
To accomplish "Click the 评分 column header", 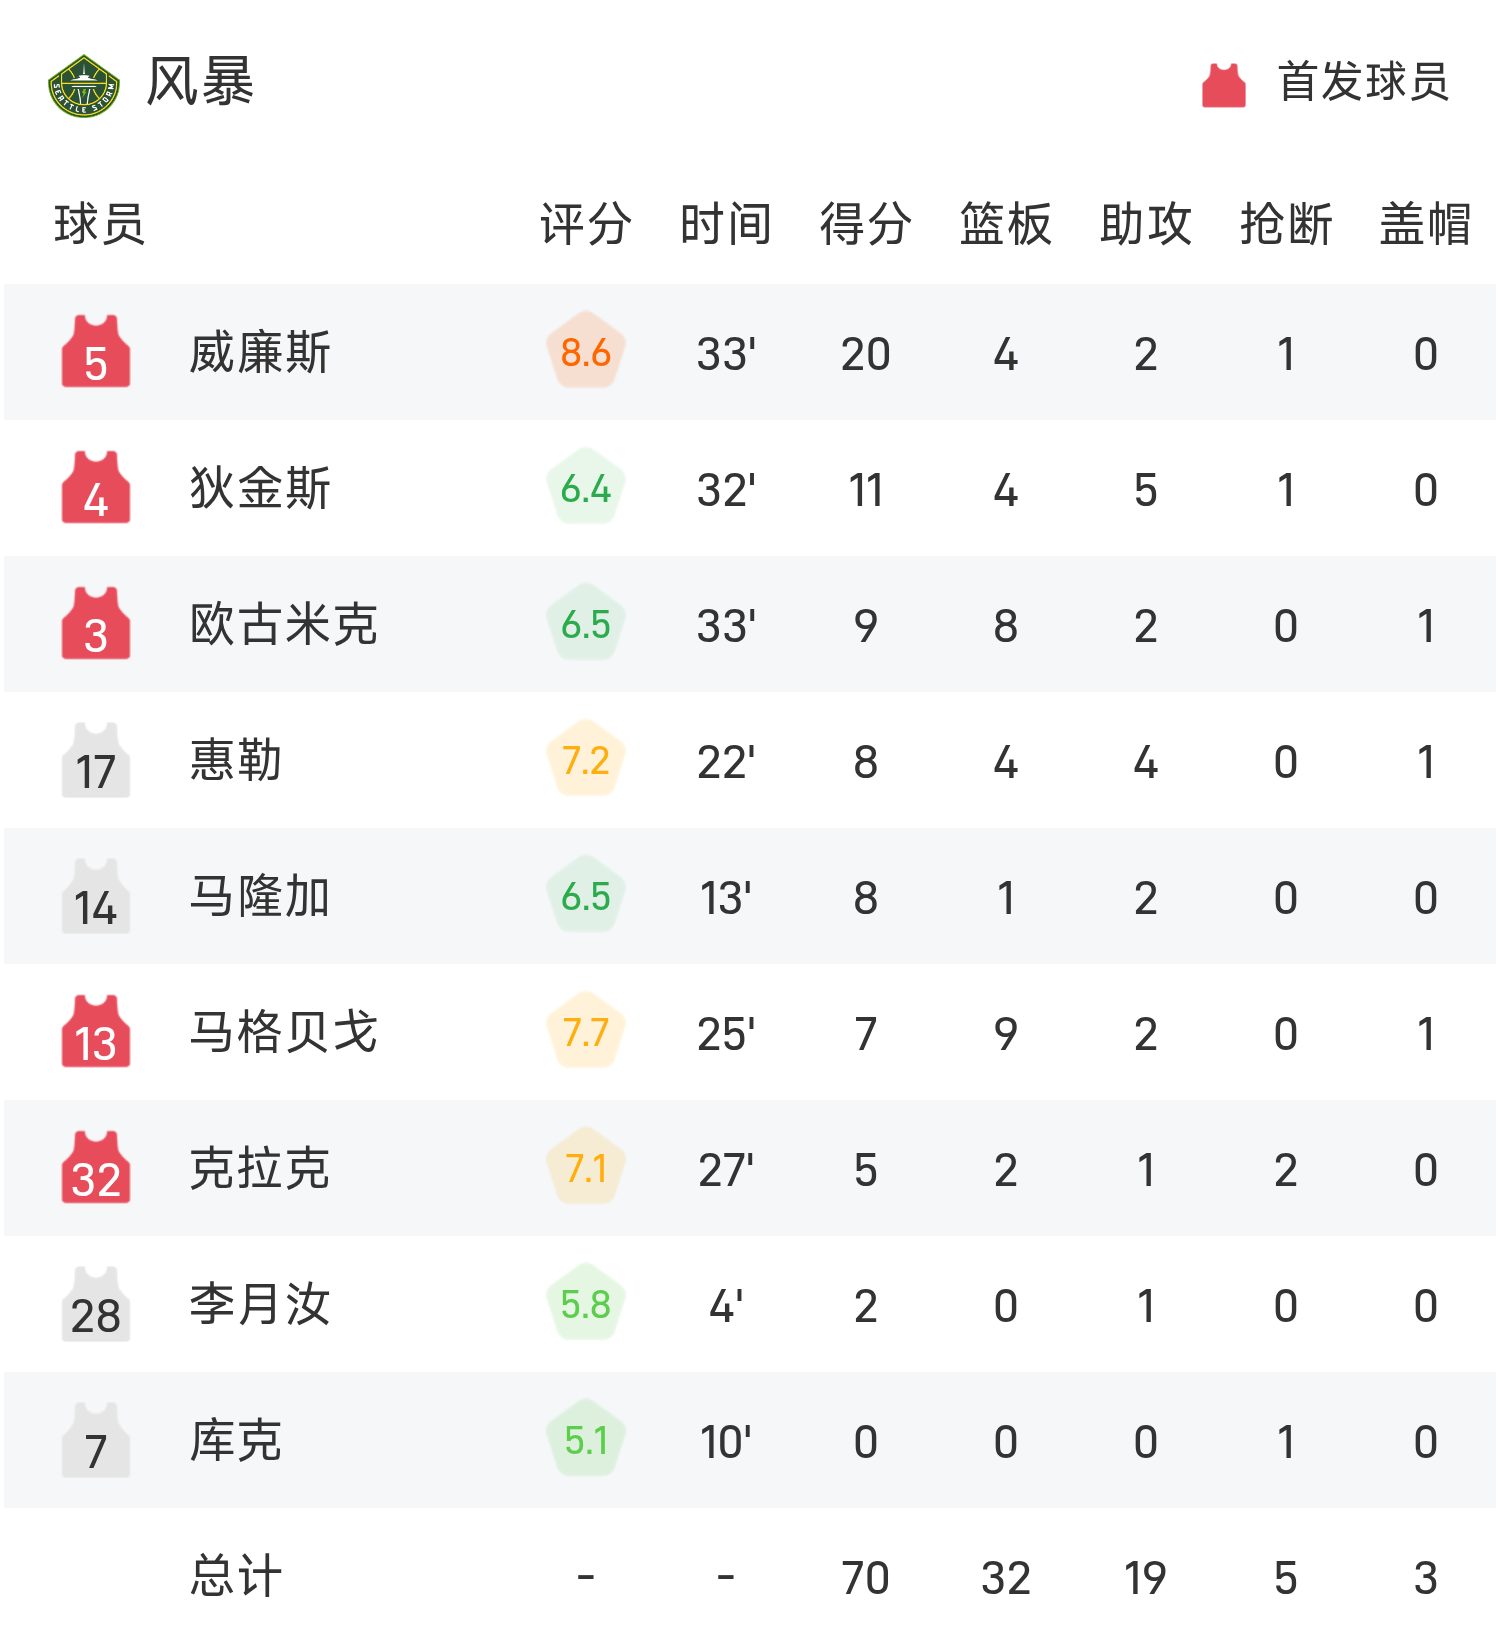I will point(586,224).
